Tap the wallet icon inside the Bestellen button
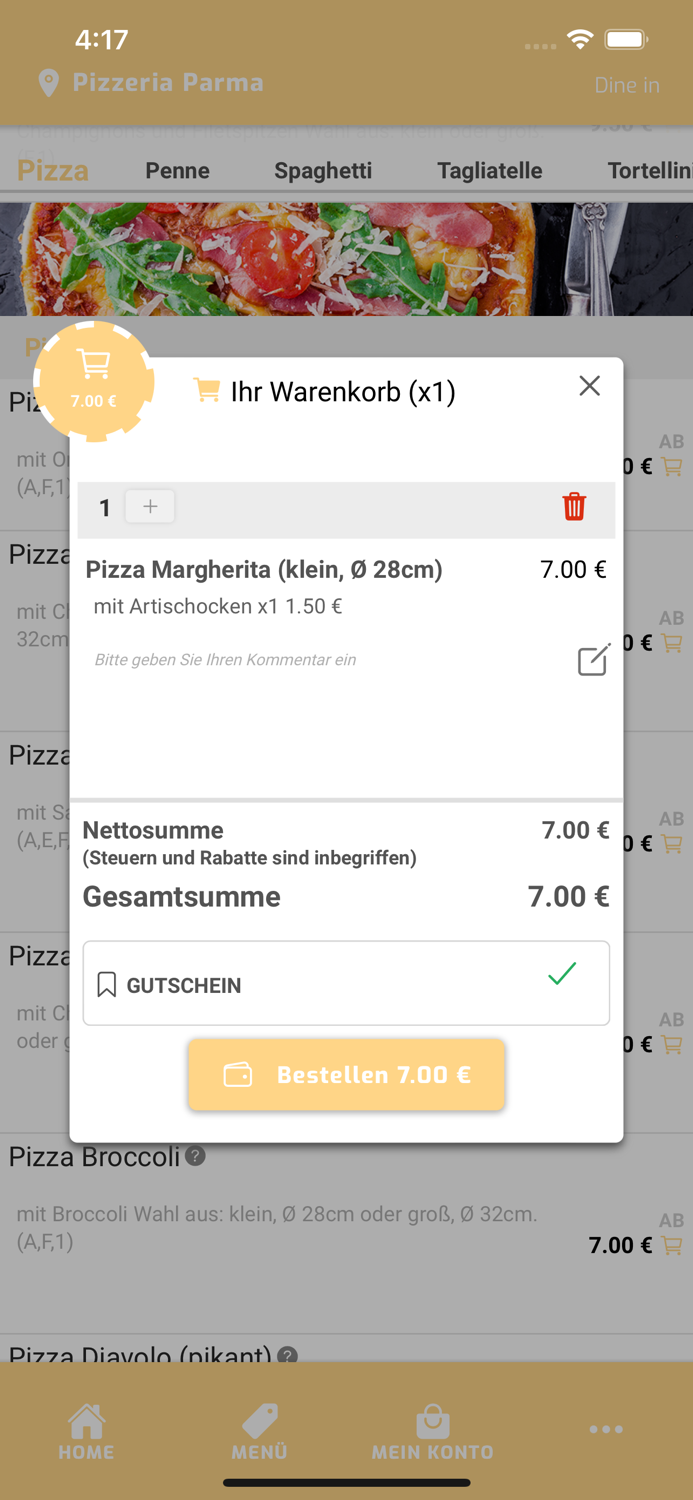 click(237, 1074)
